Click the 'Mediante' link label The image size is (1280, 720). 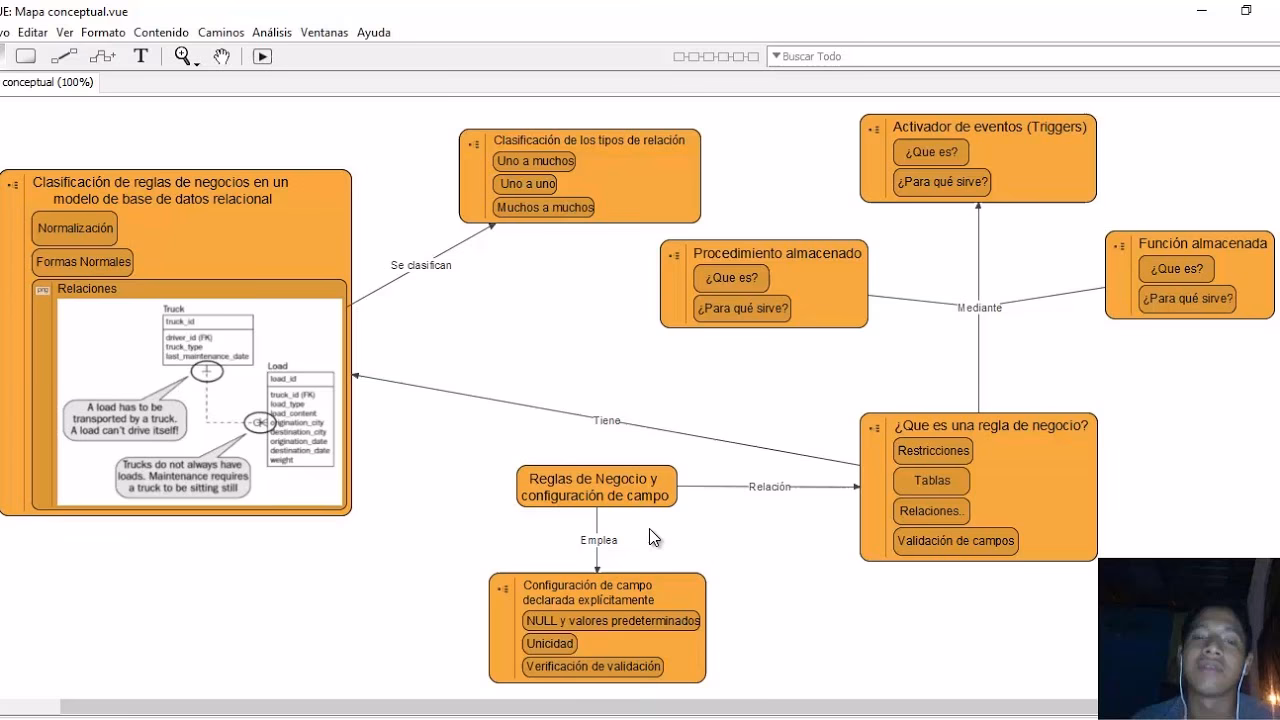(979, 308)
